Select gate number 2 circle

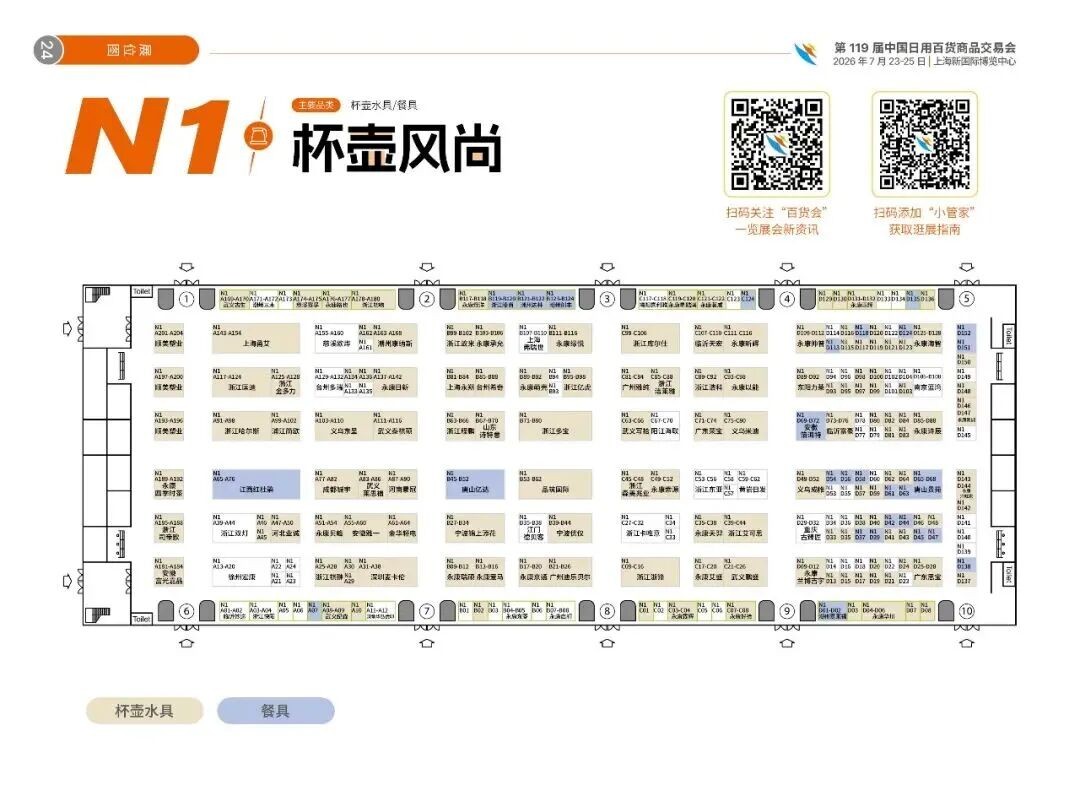pyautogui.click(x=427, y=299)
